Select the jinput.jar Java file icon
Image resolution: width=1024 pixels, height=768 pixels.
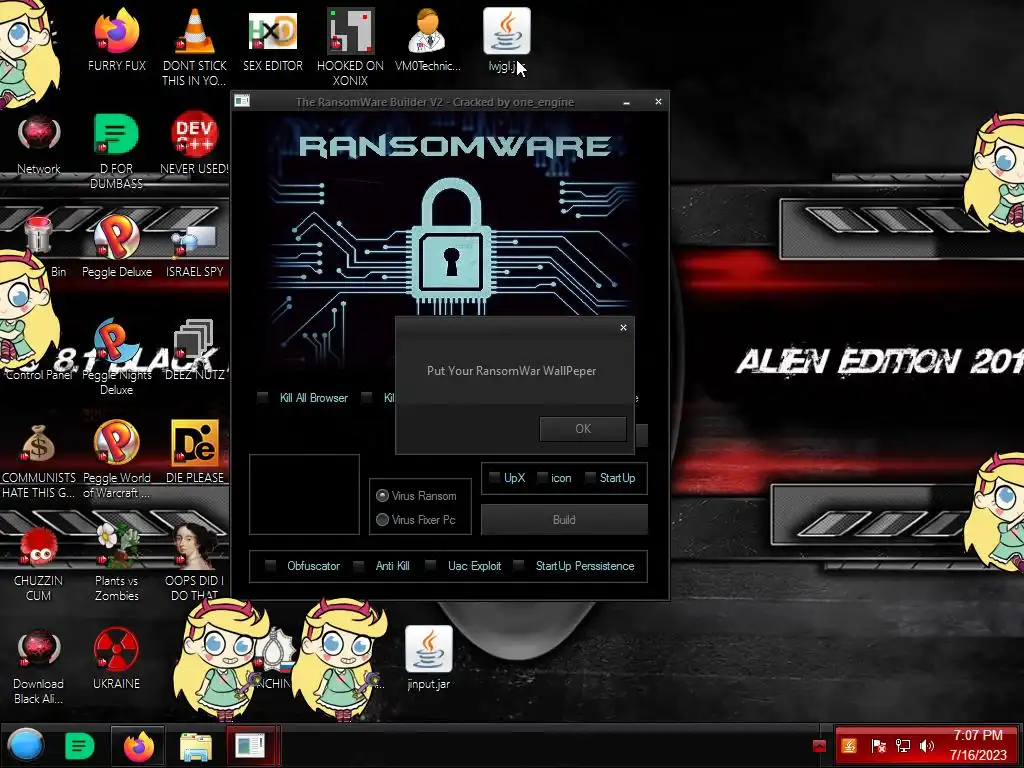click(x=428, y=658)
